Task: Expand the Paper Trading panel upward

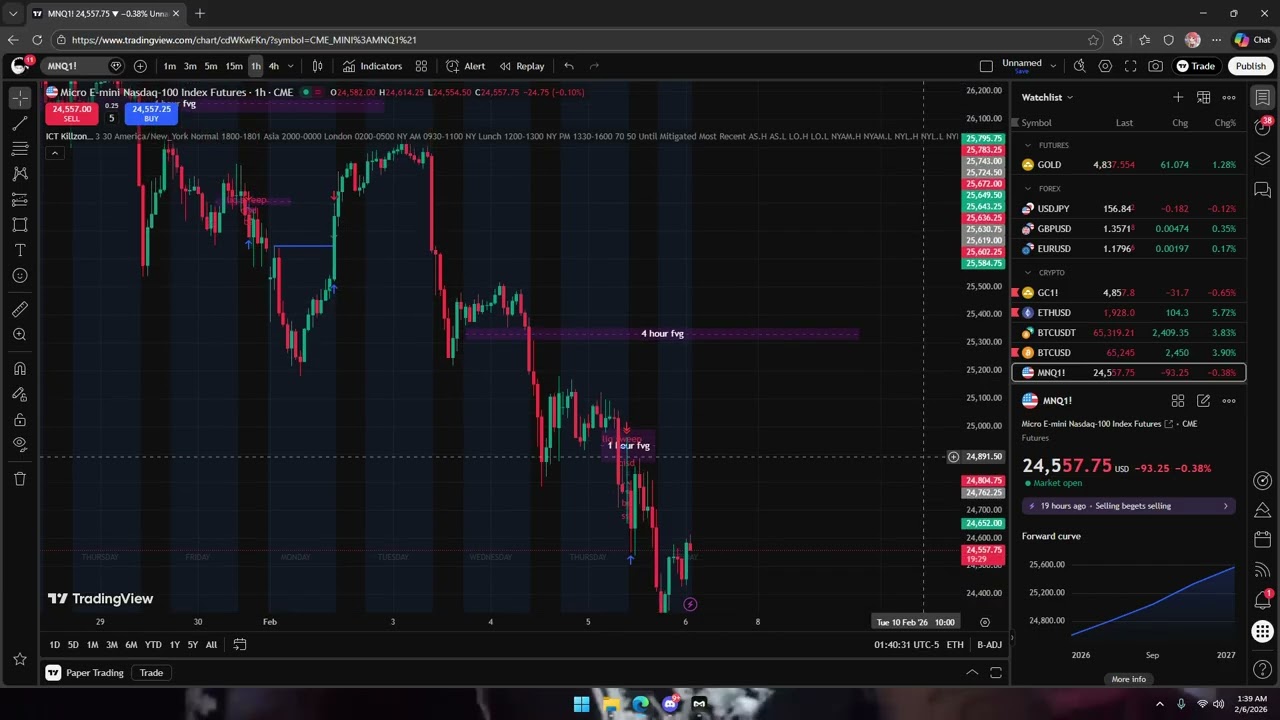Action: click(971, 673)
